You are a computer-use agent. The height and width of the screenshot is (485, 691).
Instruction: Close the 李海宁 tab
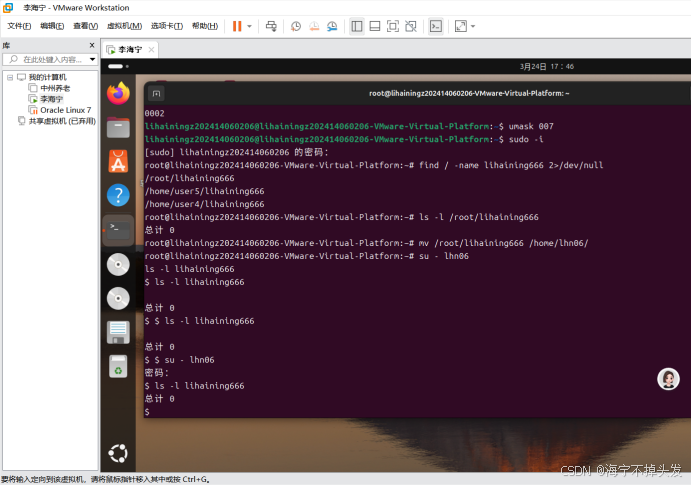click(x=151, y=50)
